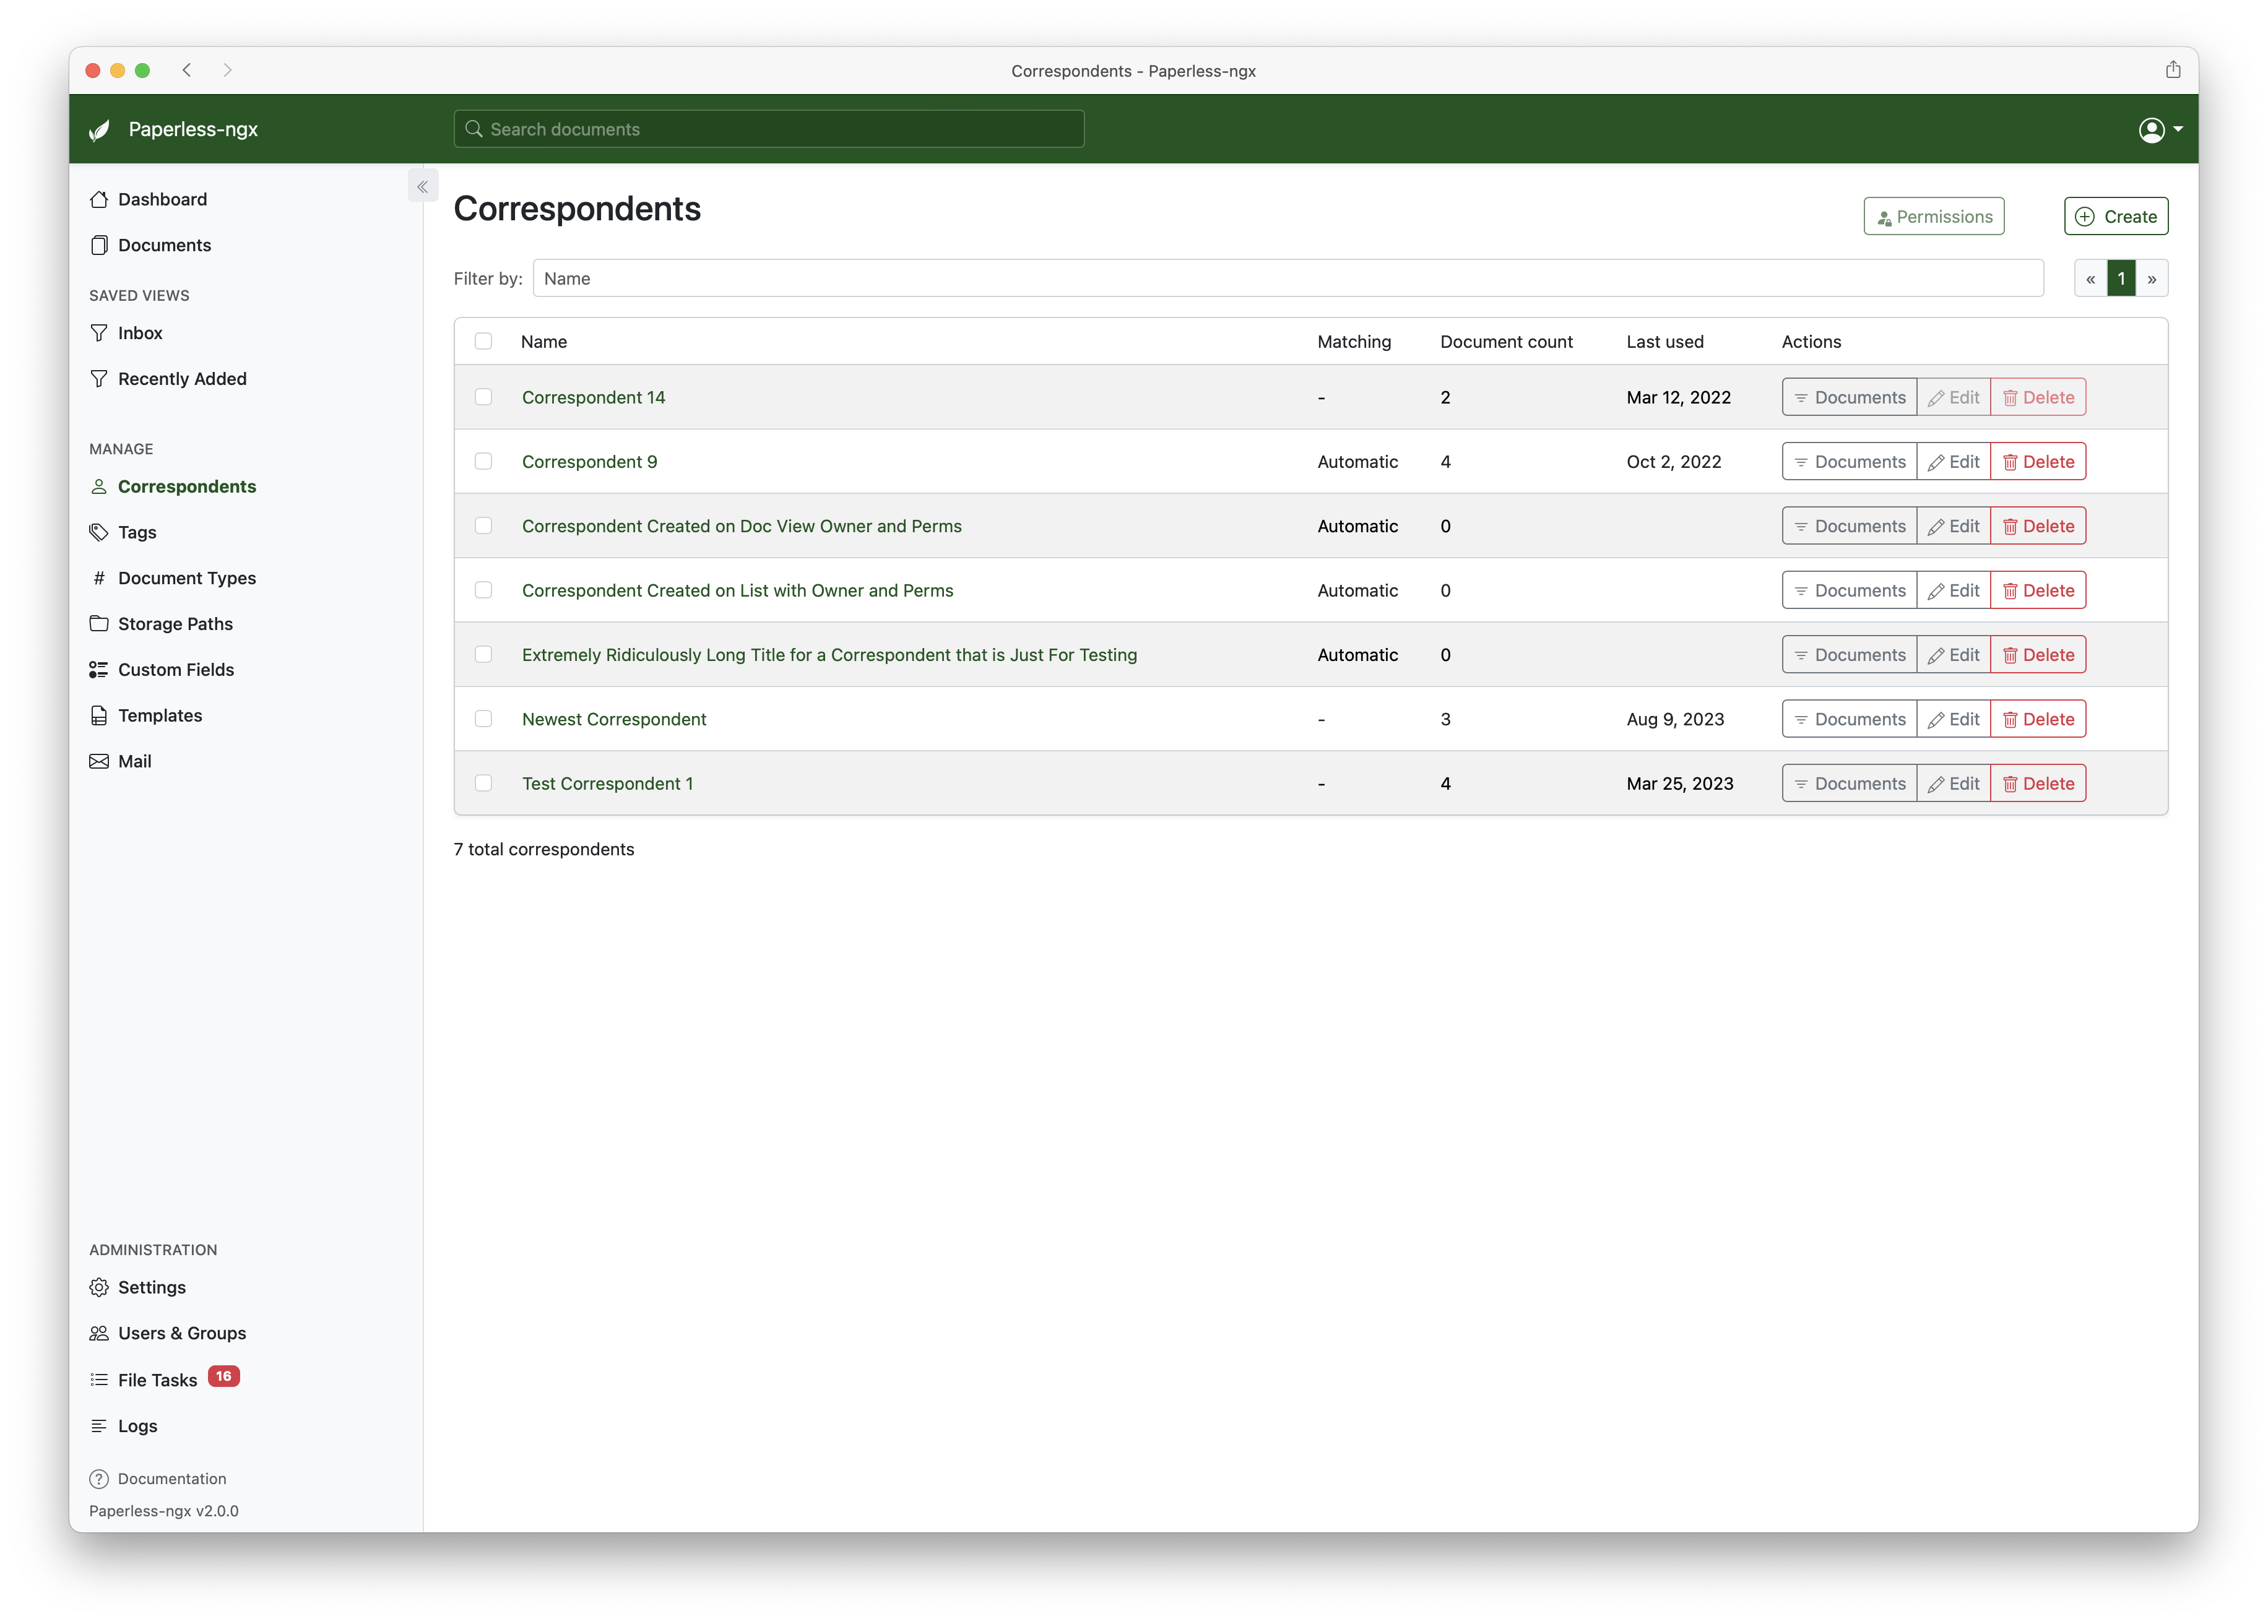Toggle the select-all checkbox in the table header

click(x=483, y=341)
